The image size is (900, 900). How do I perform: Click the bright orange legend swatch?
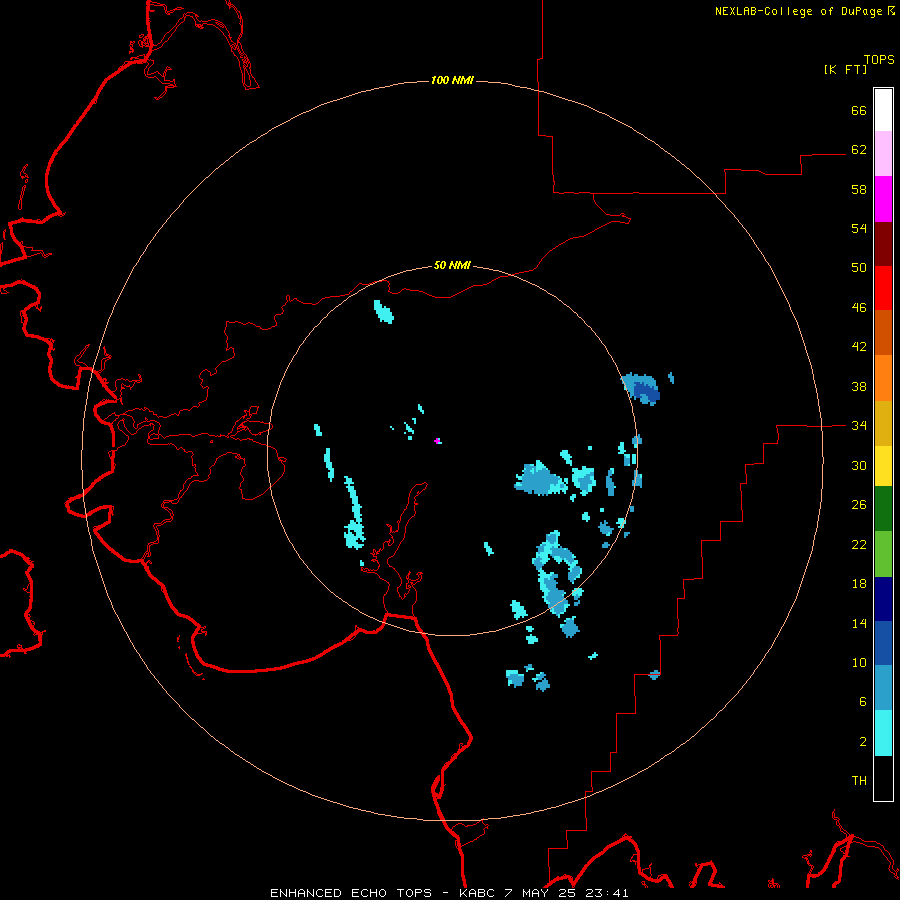point(883,378)
